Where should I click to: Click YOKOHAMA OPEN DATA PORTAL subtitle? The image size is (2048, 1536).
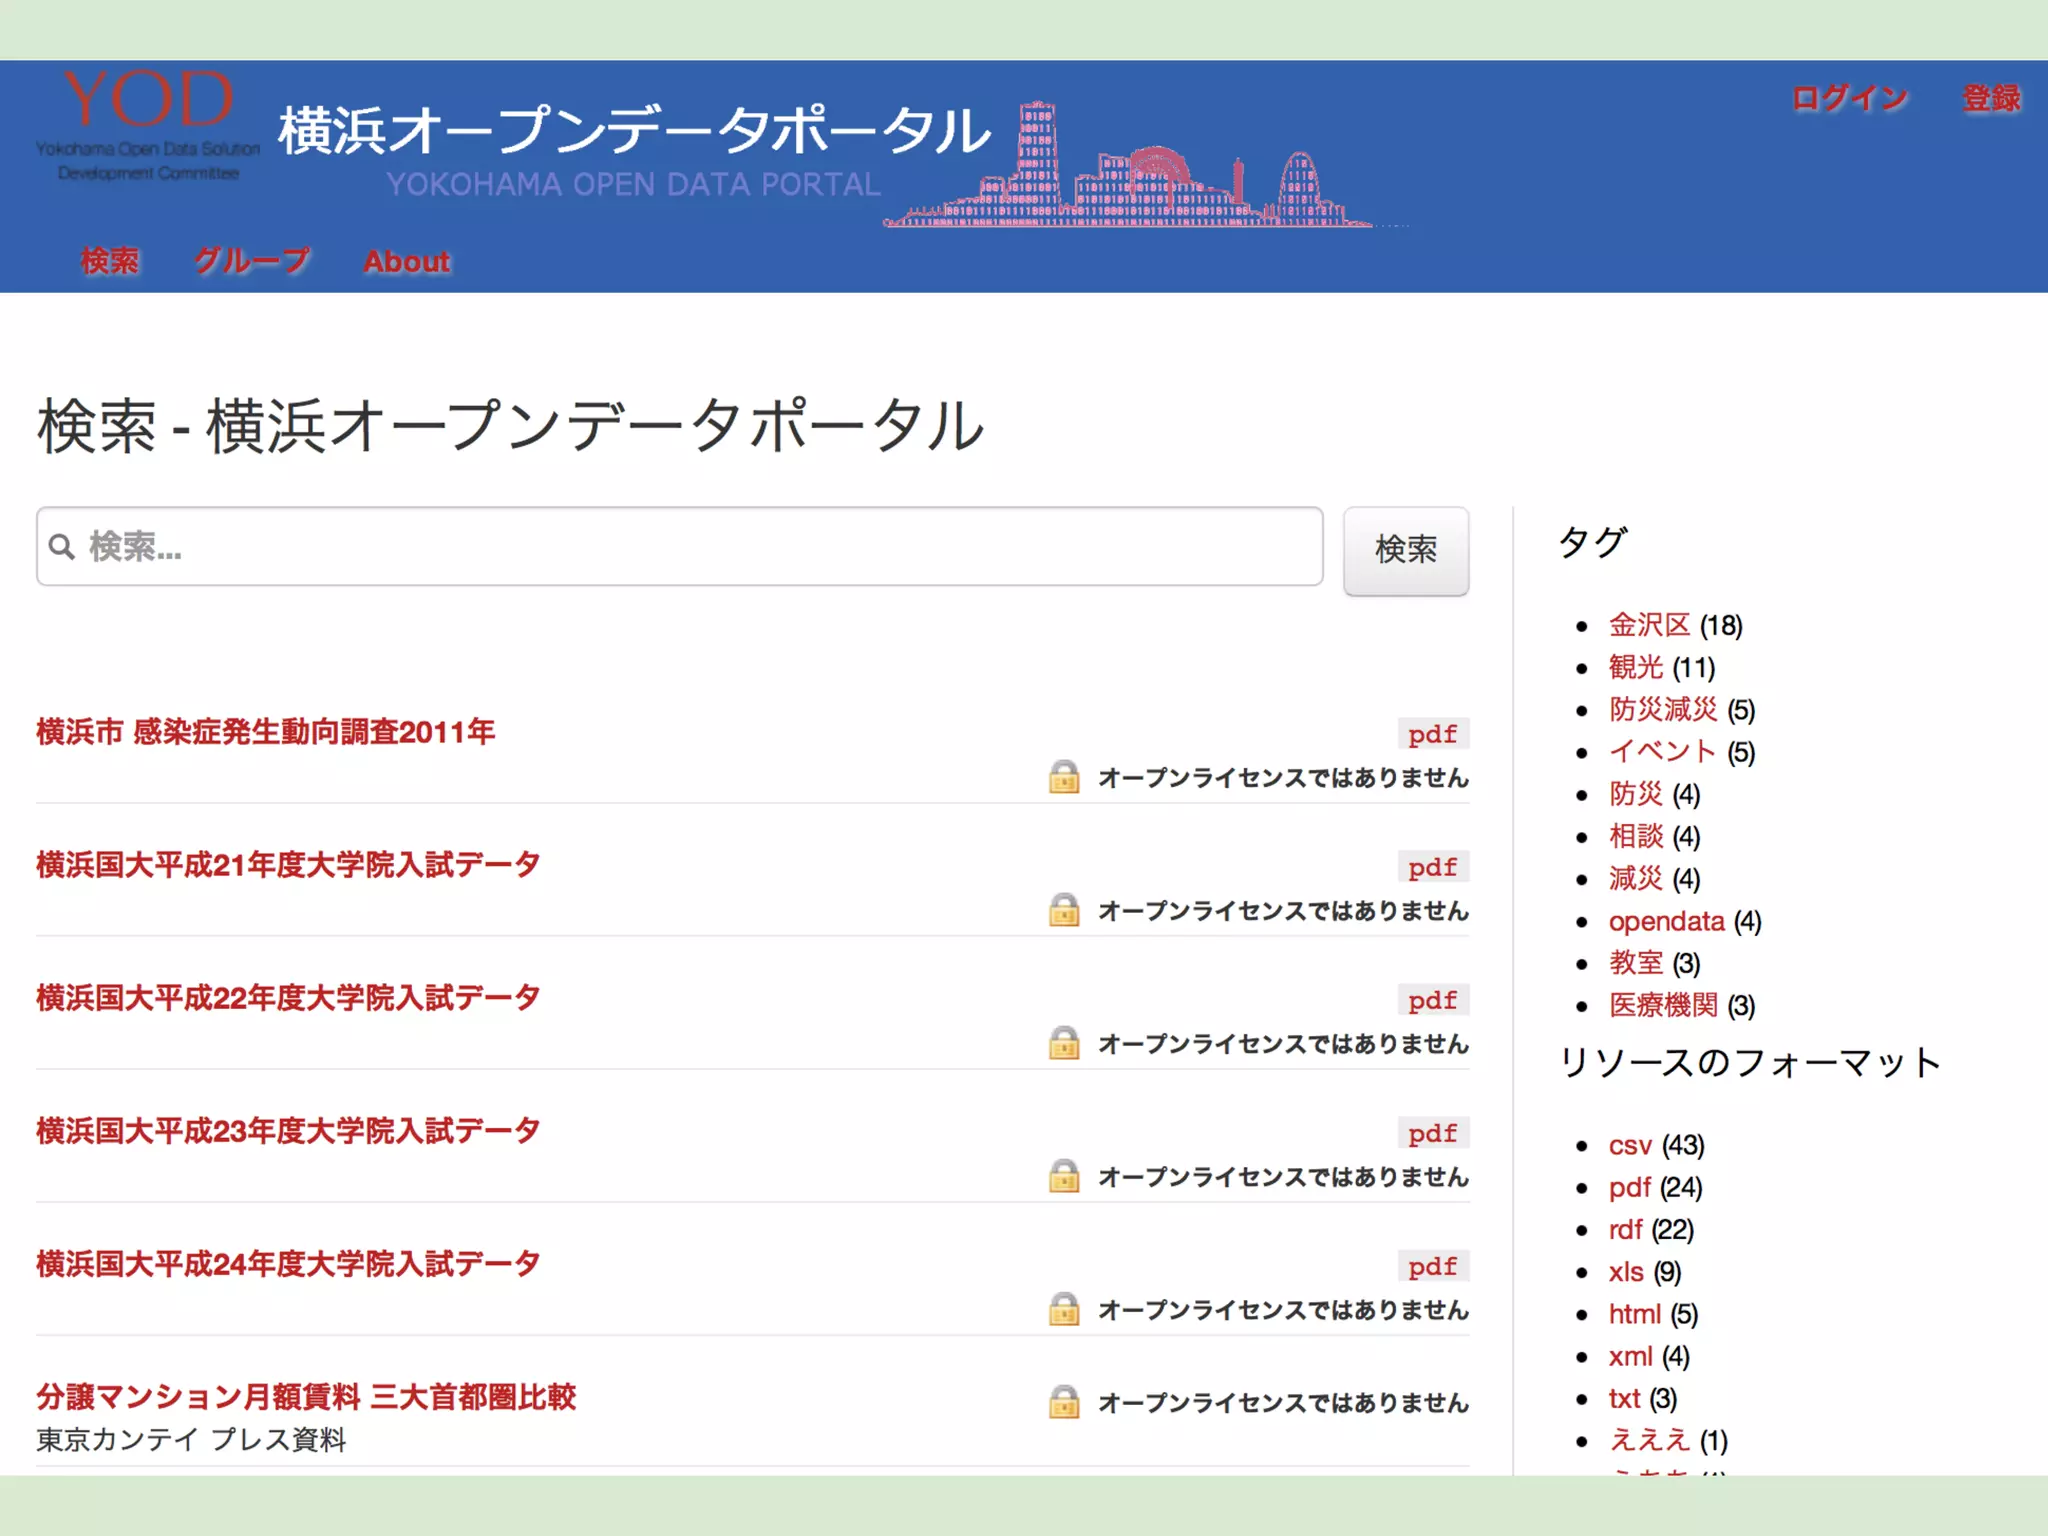click(634, 184)
